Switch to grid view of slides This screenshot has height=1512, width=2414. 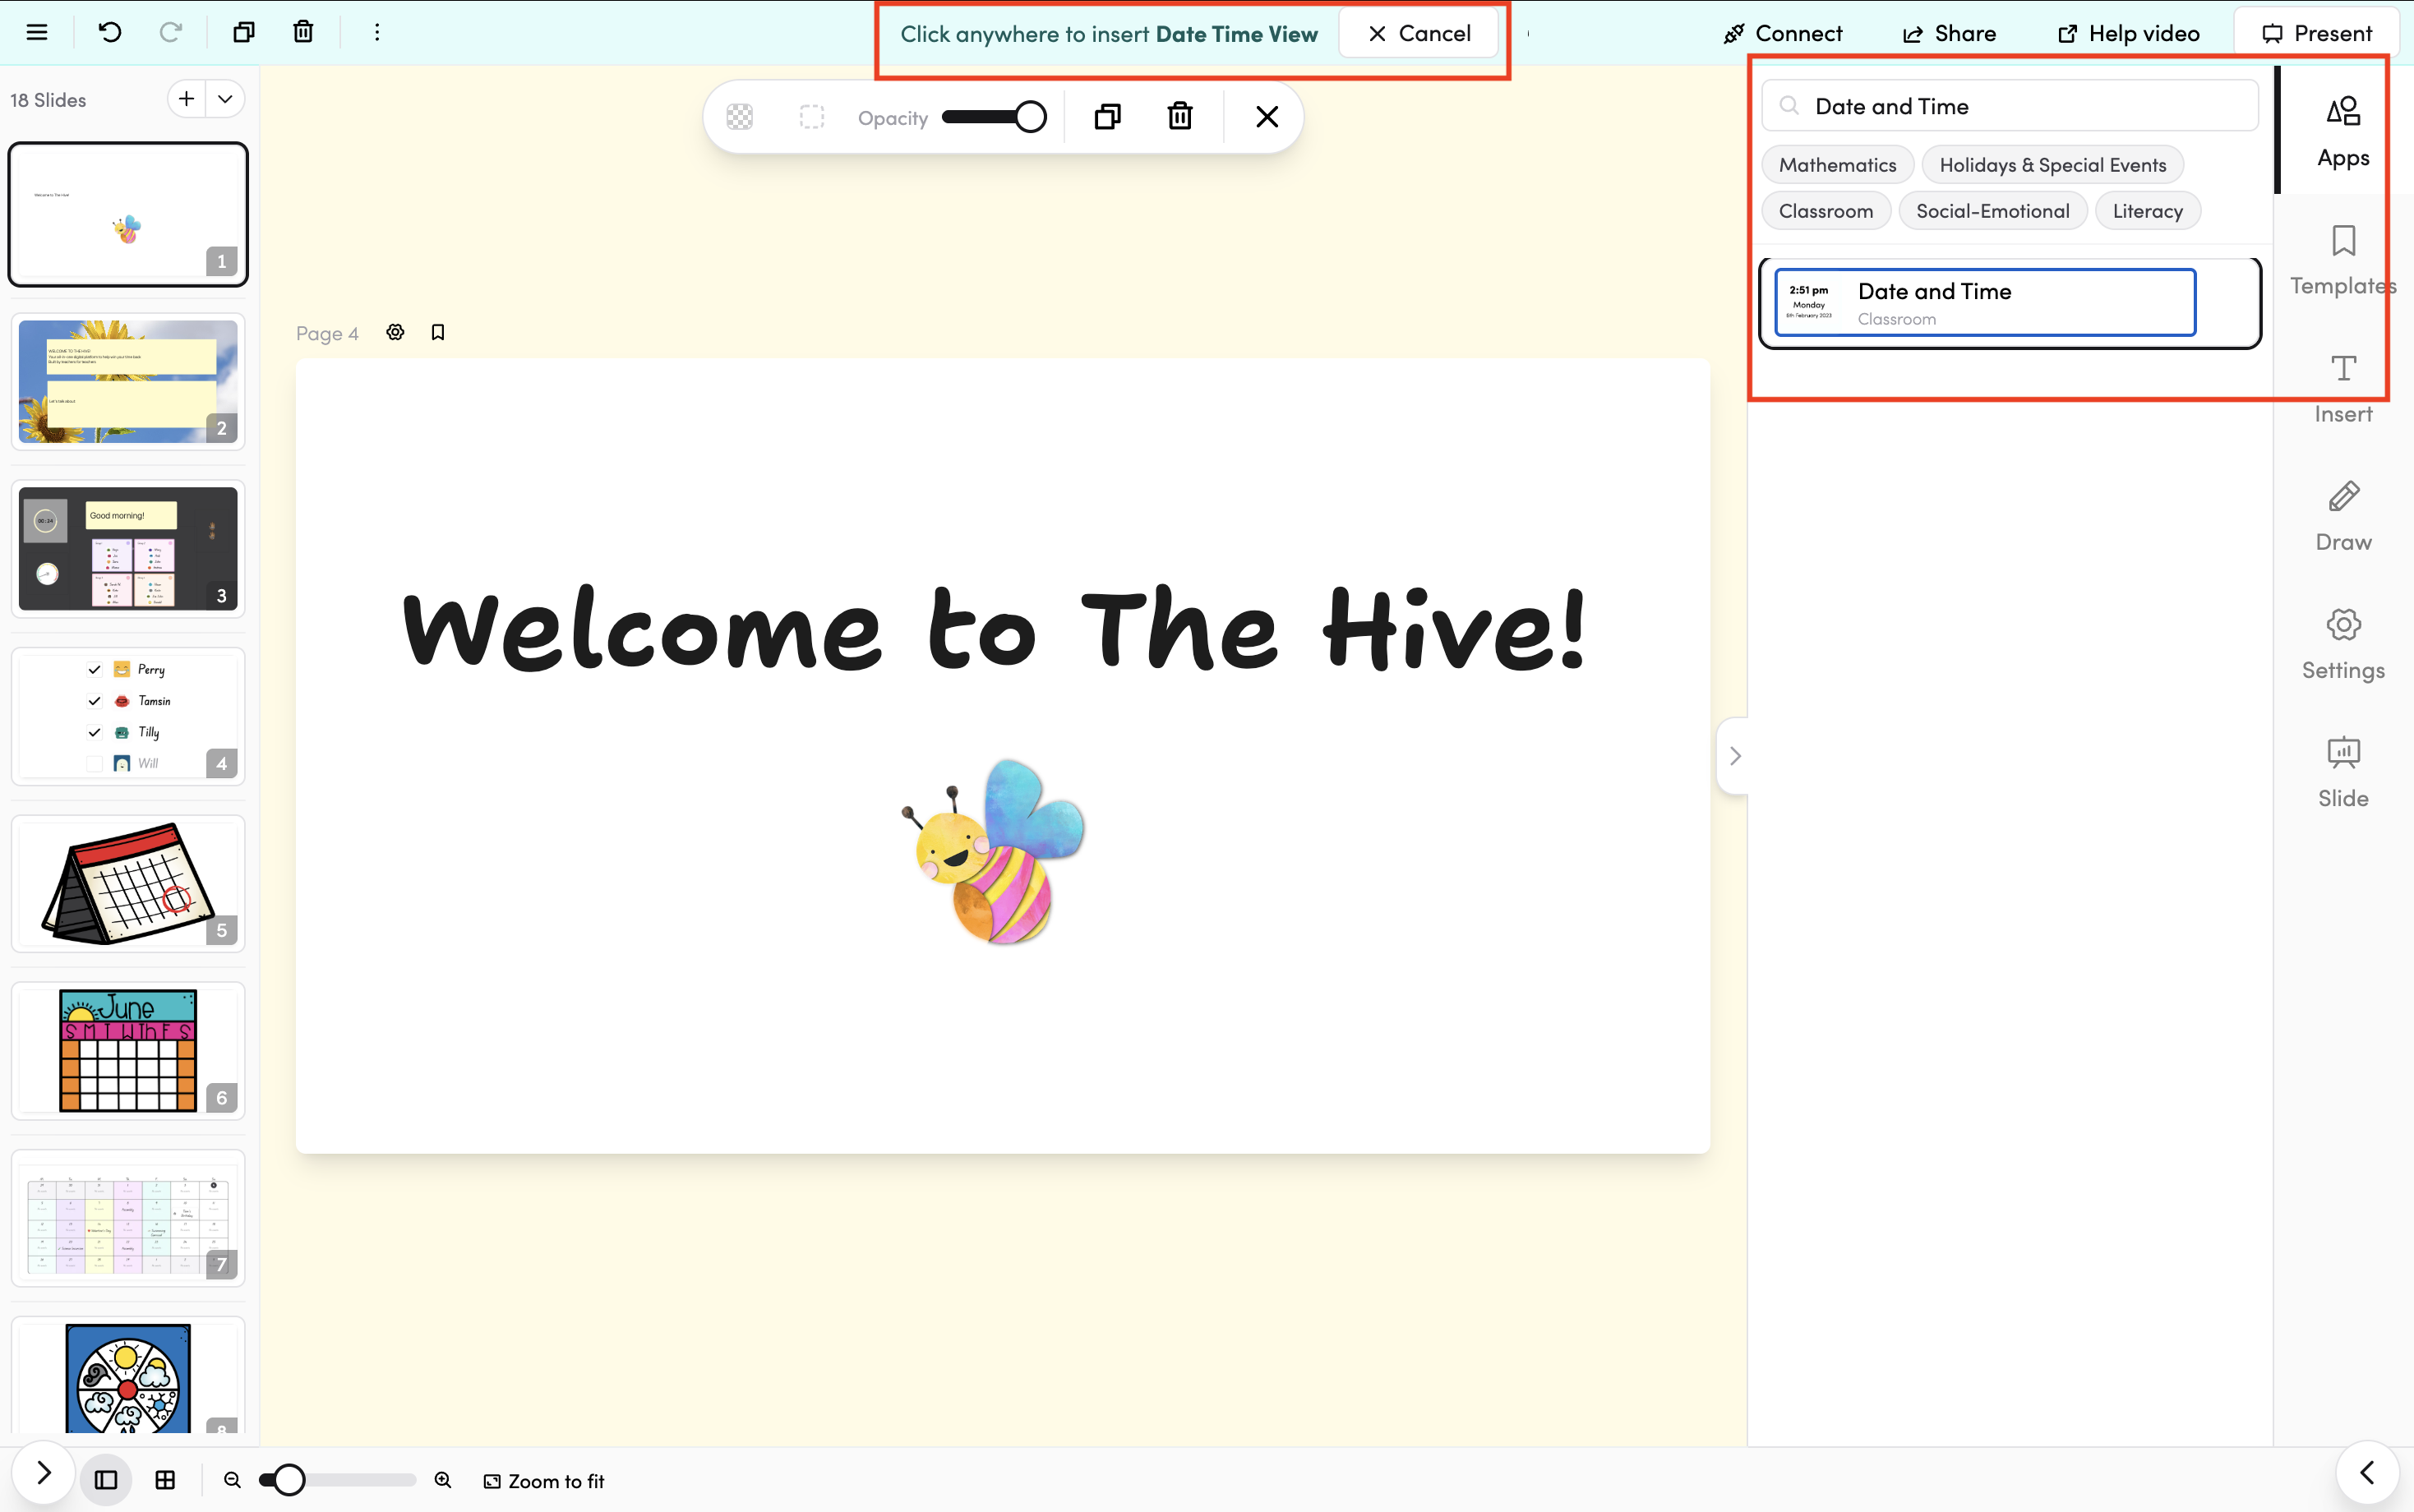tap(166, 1480)
